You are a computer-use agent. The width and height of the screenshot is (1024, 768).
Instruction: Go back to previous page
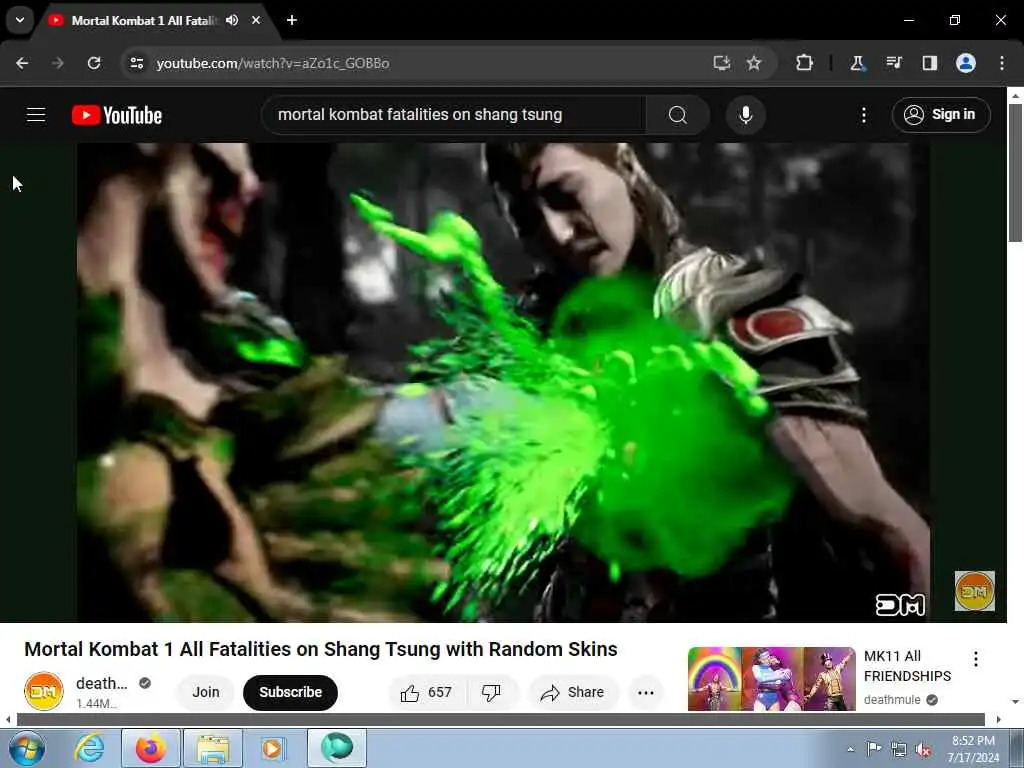(22, 63)
